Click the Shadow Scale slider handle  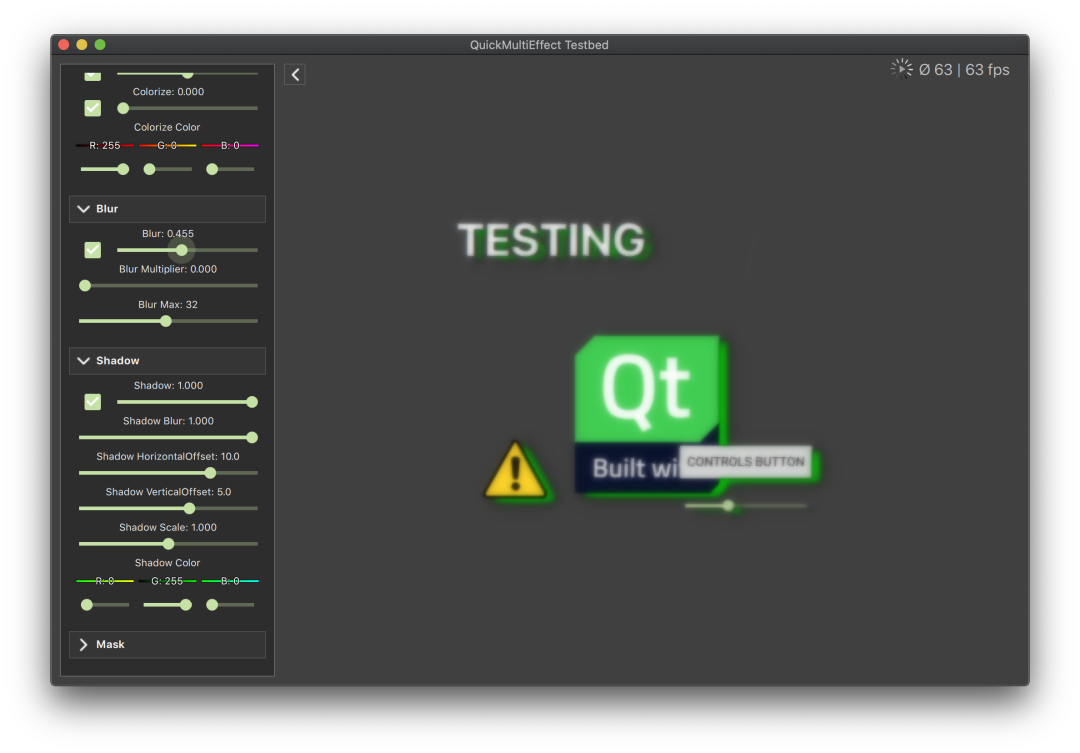tap(169, 544)
